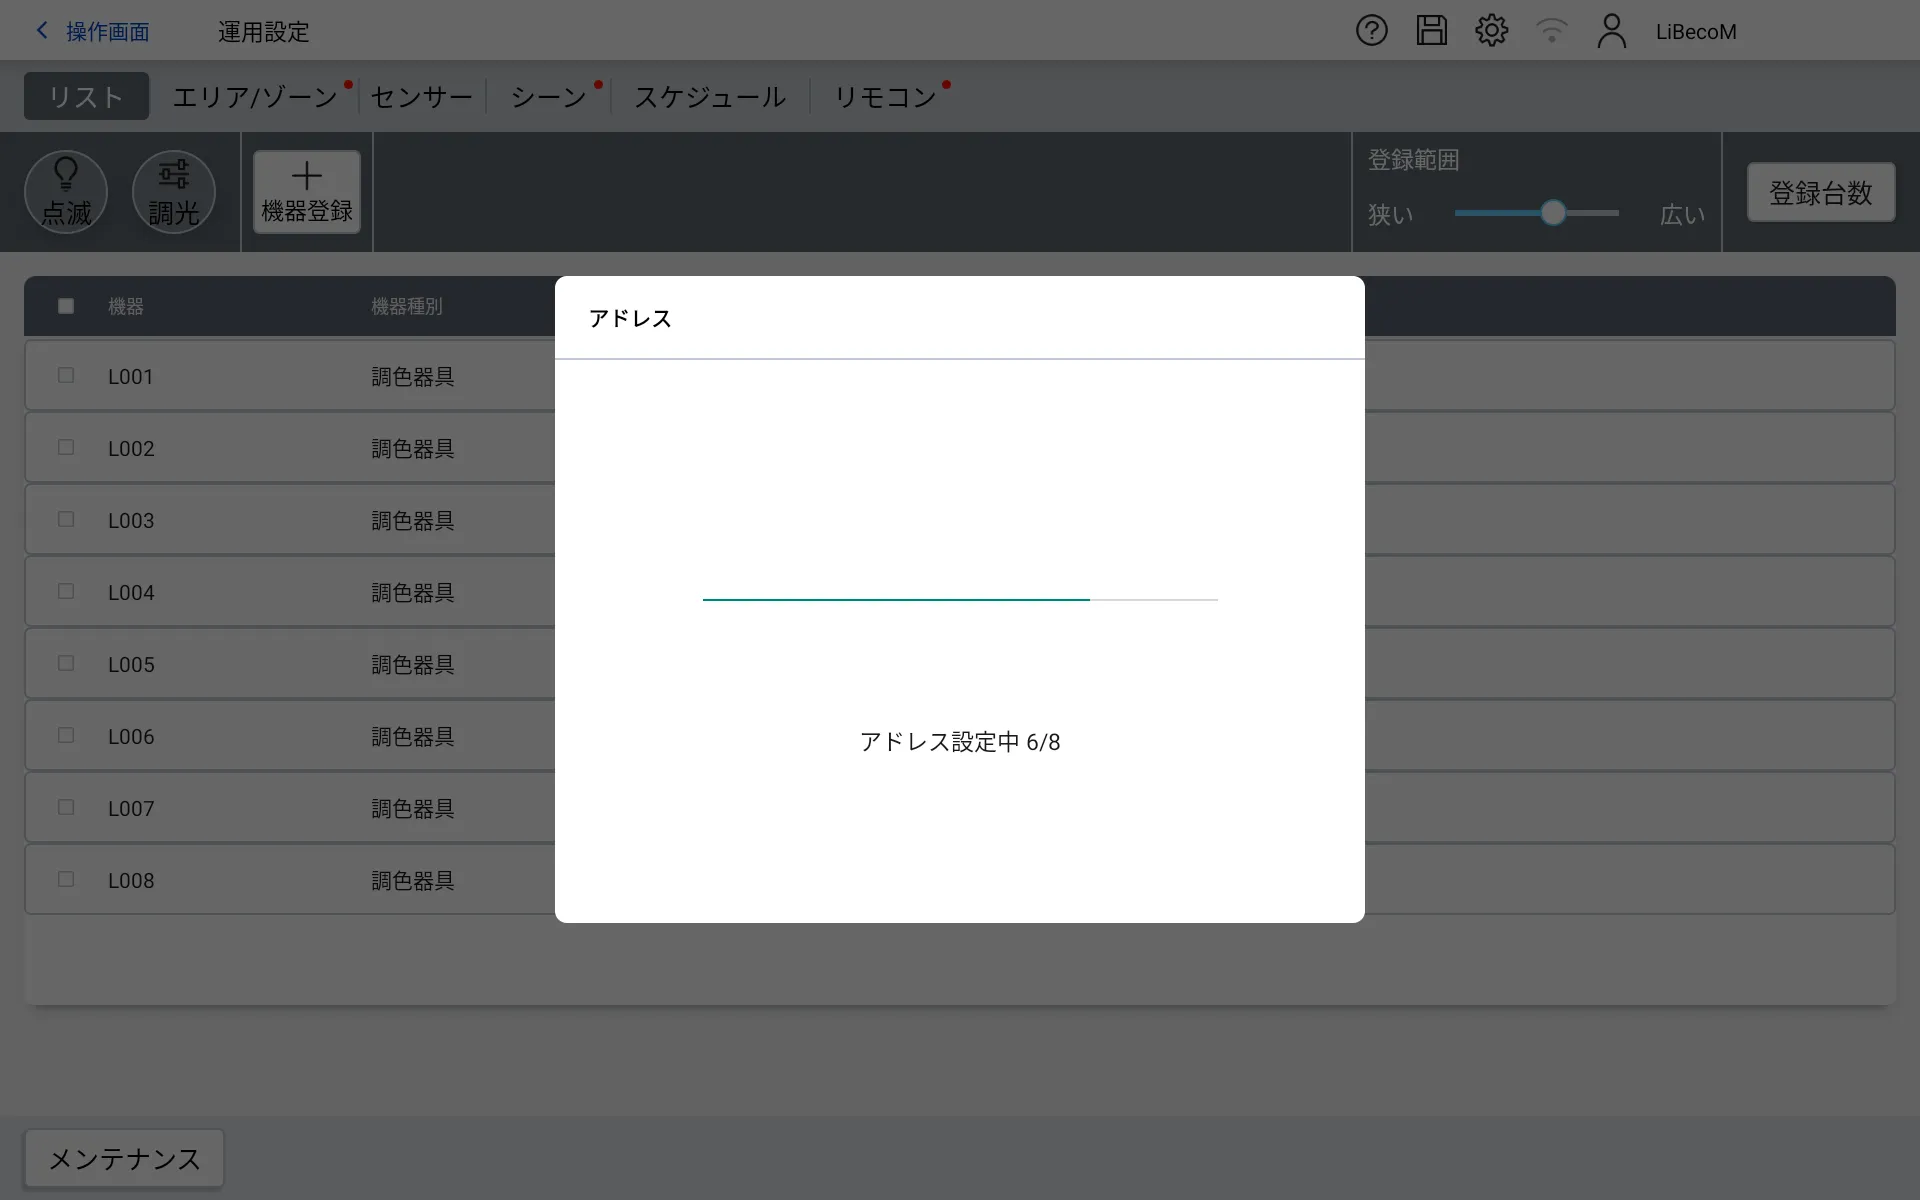Click the 登録範囲 slider handle
The image size is (1920, 1200).
(x=1552, y=213)
